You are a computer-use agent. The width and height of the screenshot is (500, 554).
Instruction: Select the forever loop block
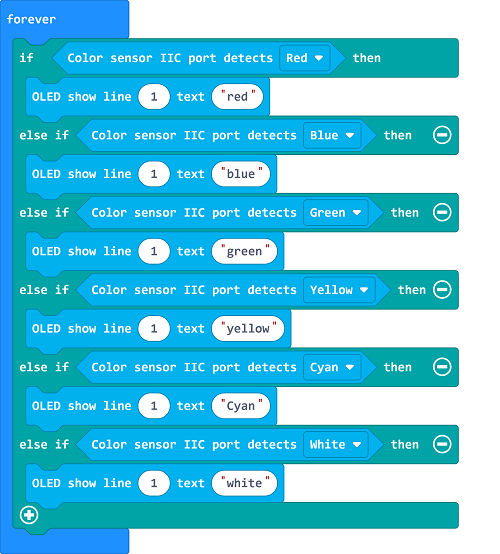click(31, 19)
